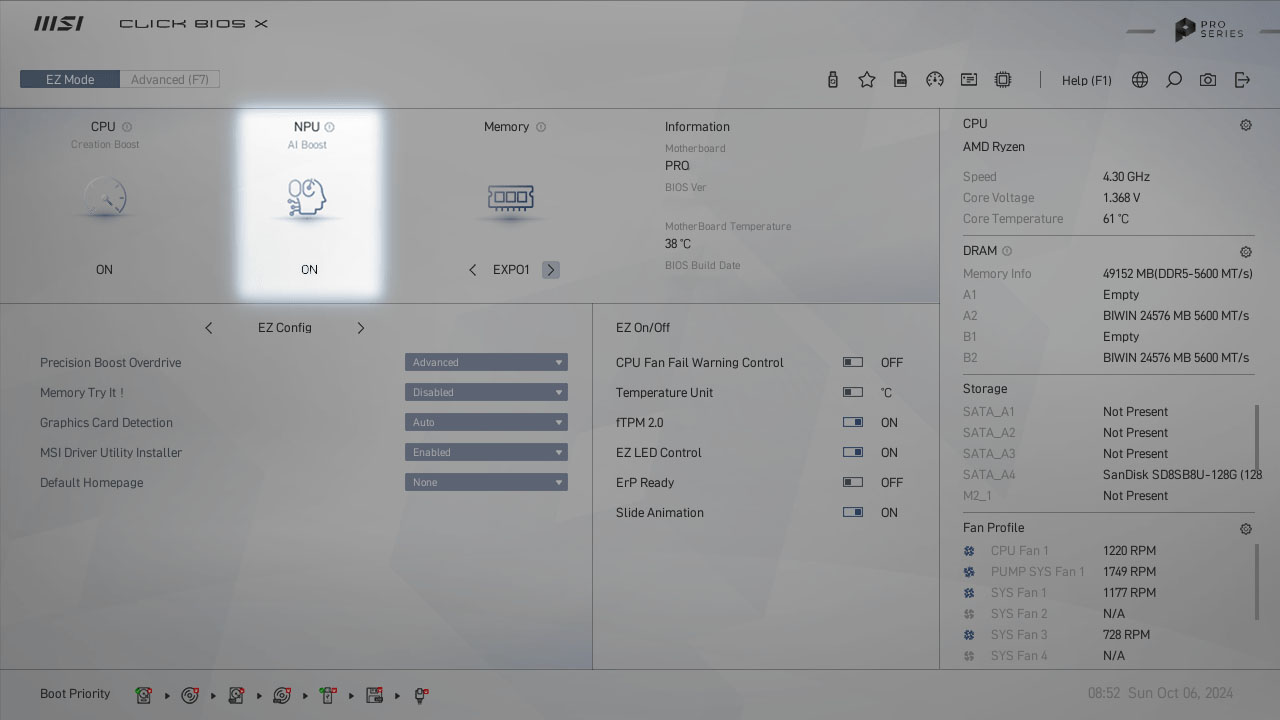Toggle the ErP Ready switch
The image size is (1280, 720).
pyautogui.click(x=853, y=483)
